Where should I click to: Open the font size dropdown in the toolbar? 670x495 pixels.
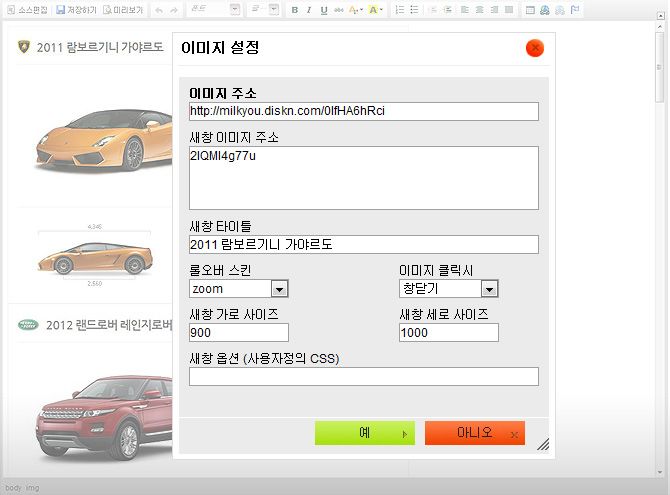pyautogui.click(x=264, y=9)
